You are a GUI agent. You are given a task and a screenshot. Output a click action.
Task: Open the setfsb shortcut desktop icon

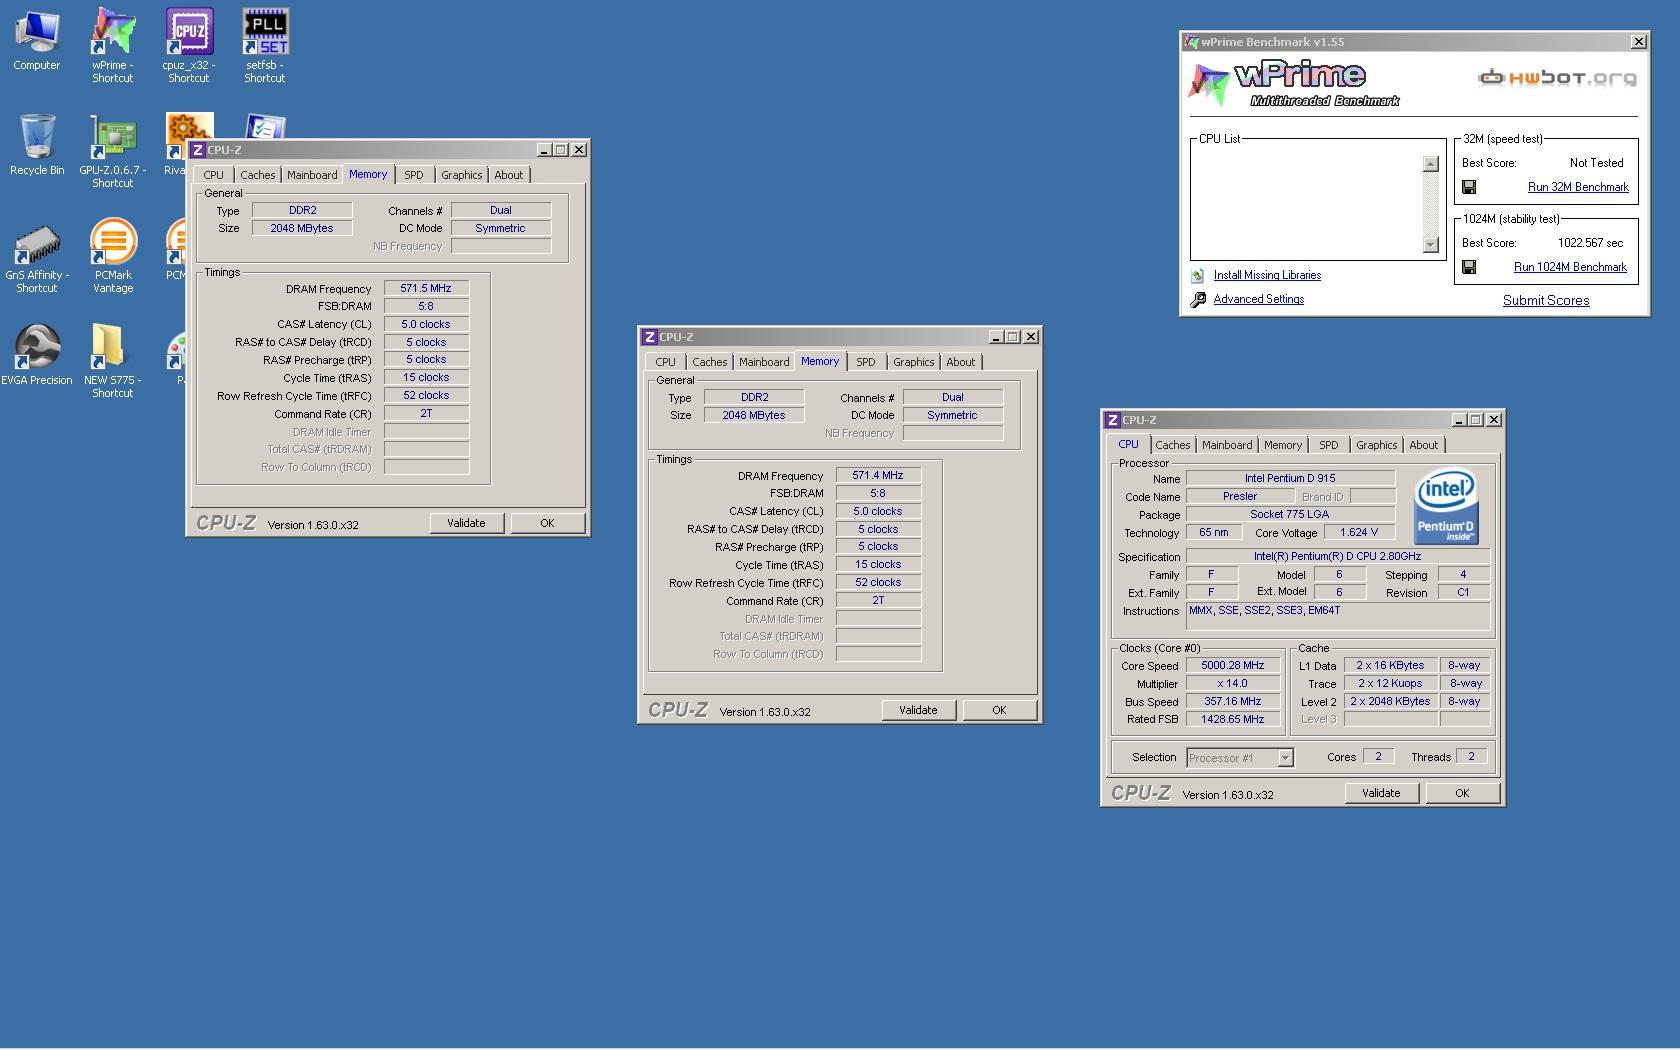click(x=265, y=45)
